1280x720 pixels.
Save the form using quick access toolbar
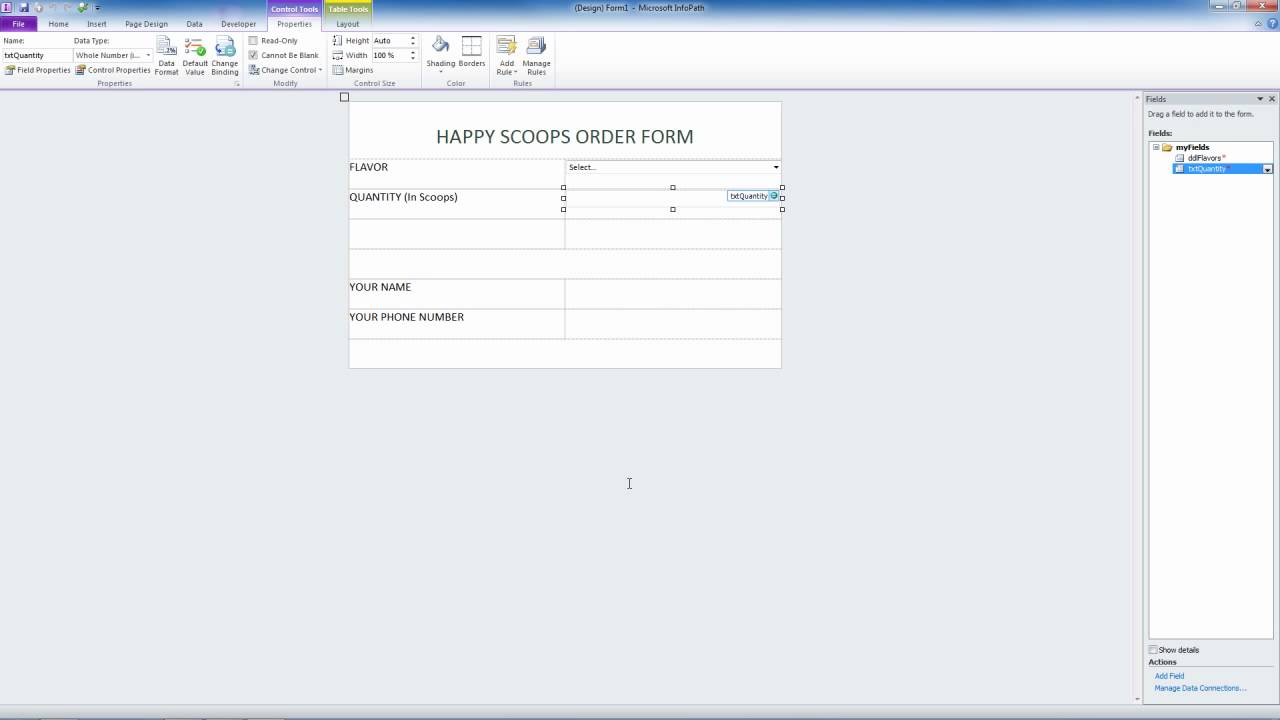(23, 7)
